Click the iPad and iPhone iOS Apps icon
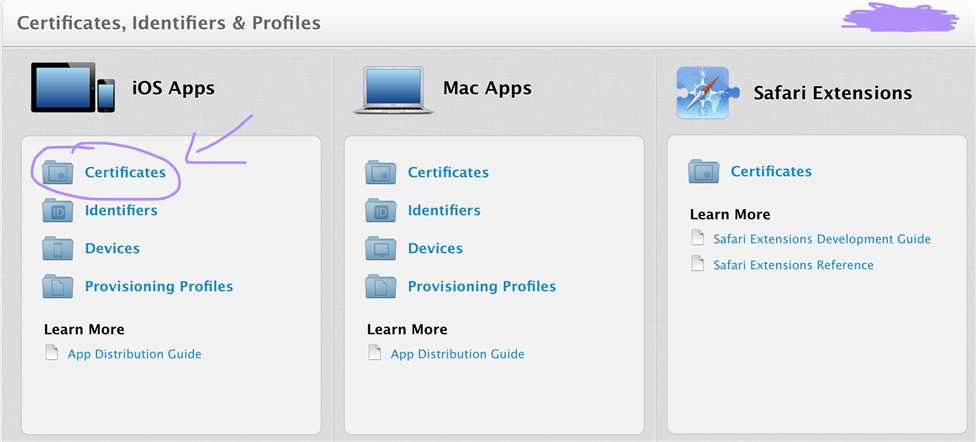976x442 pixels. pos(73,87)
